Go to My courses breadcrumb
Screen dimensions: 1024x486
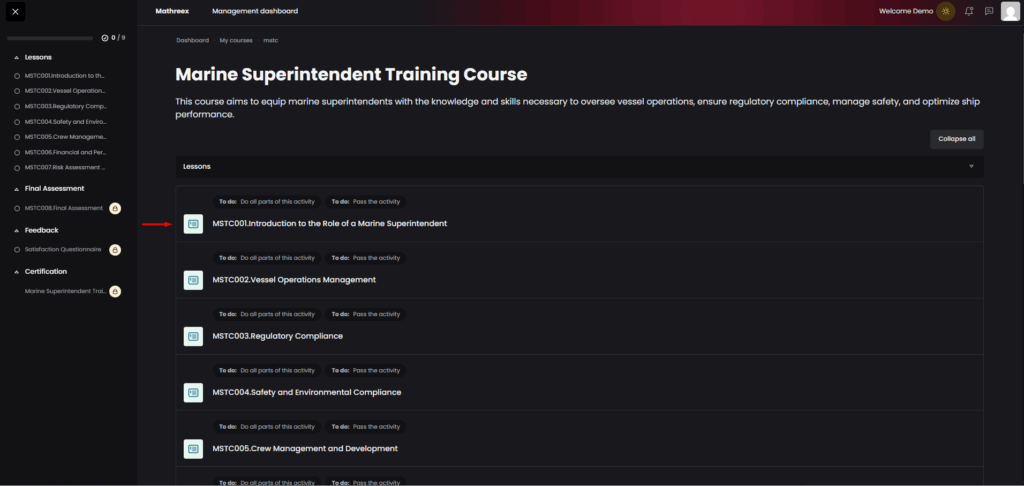coord(236,40)
